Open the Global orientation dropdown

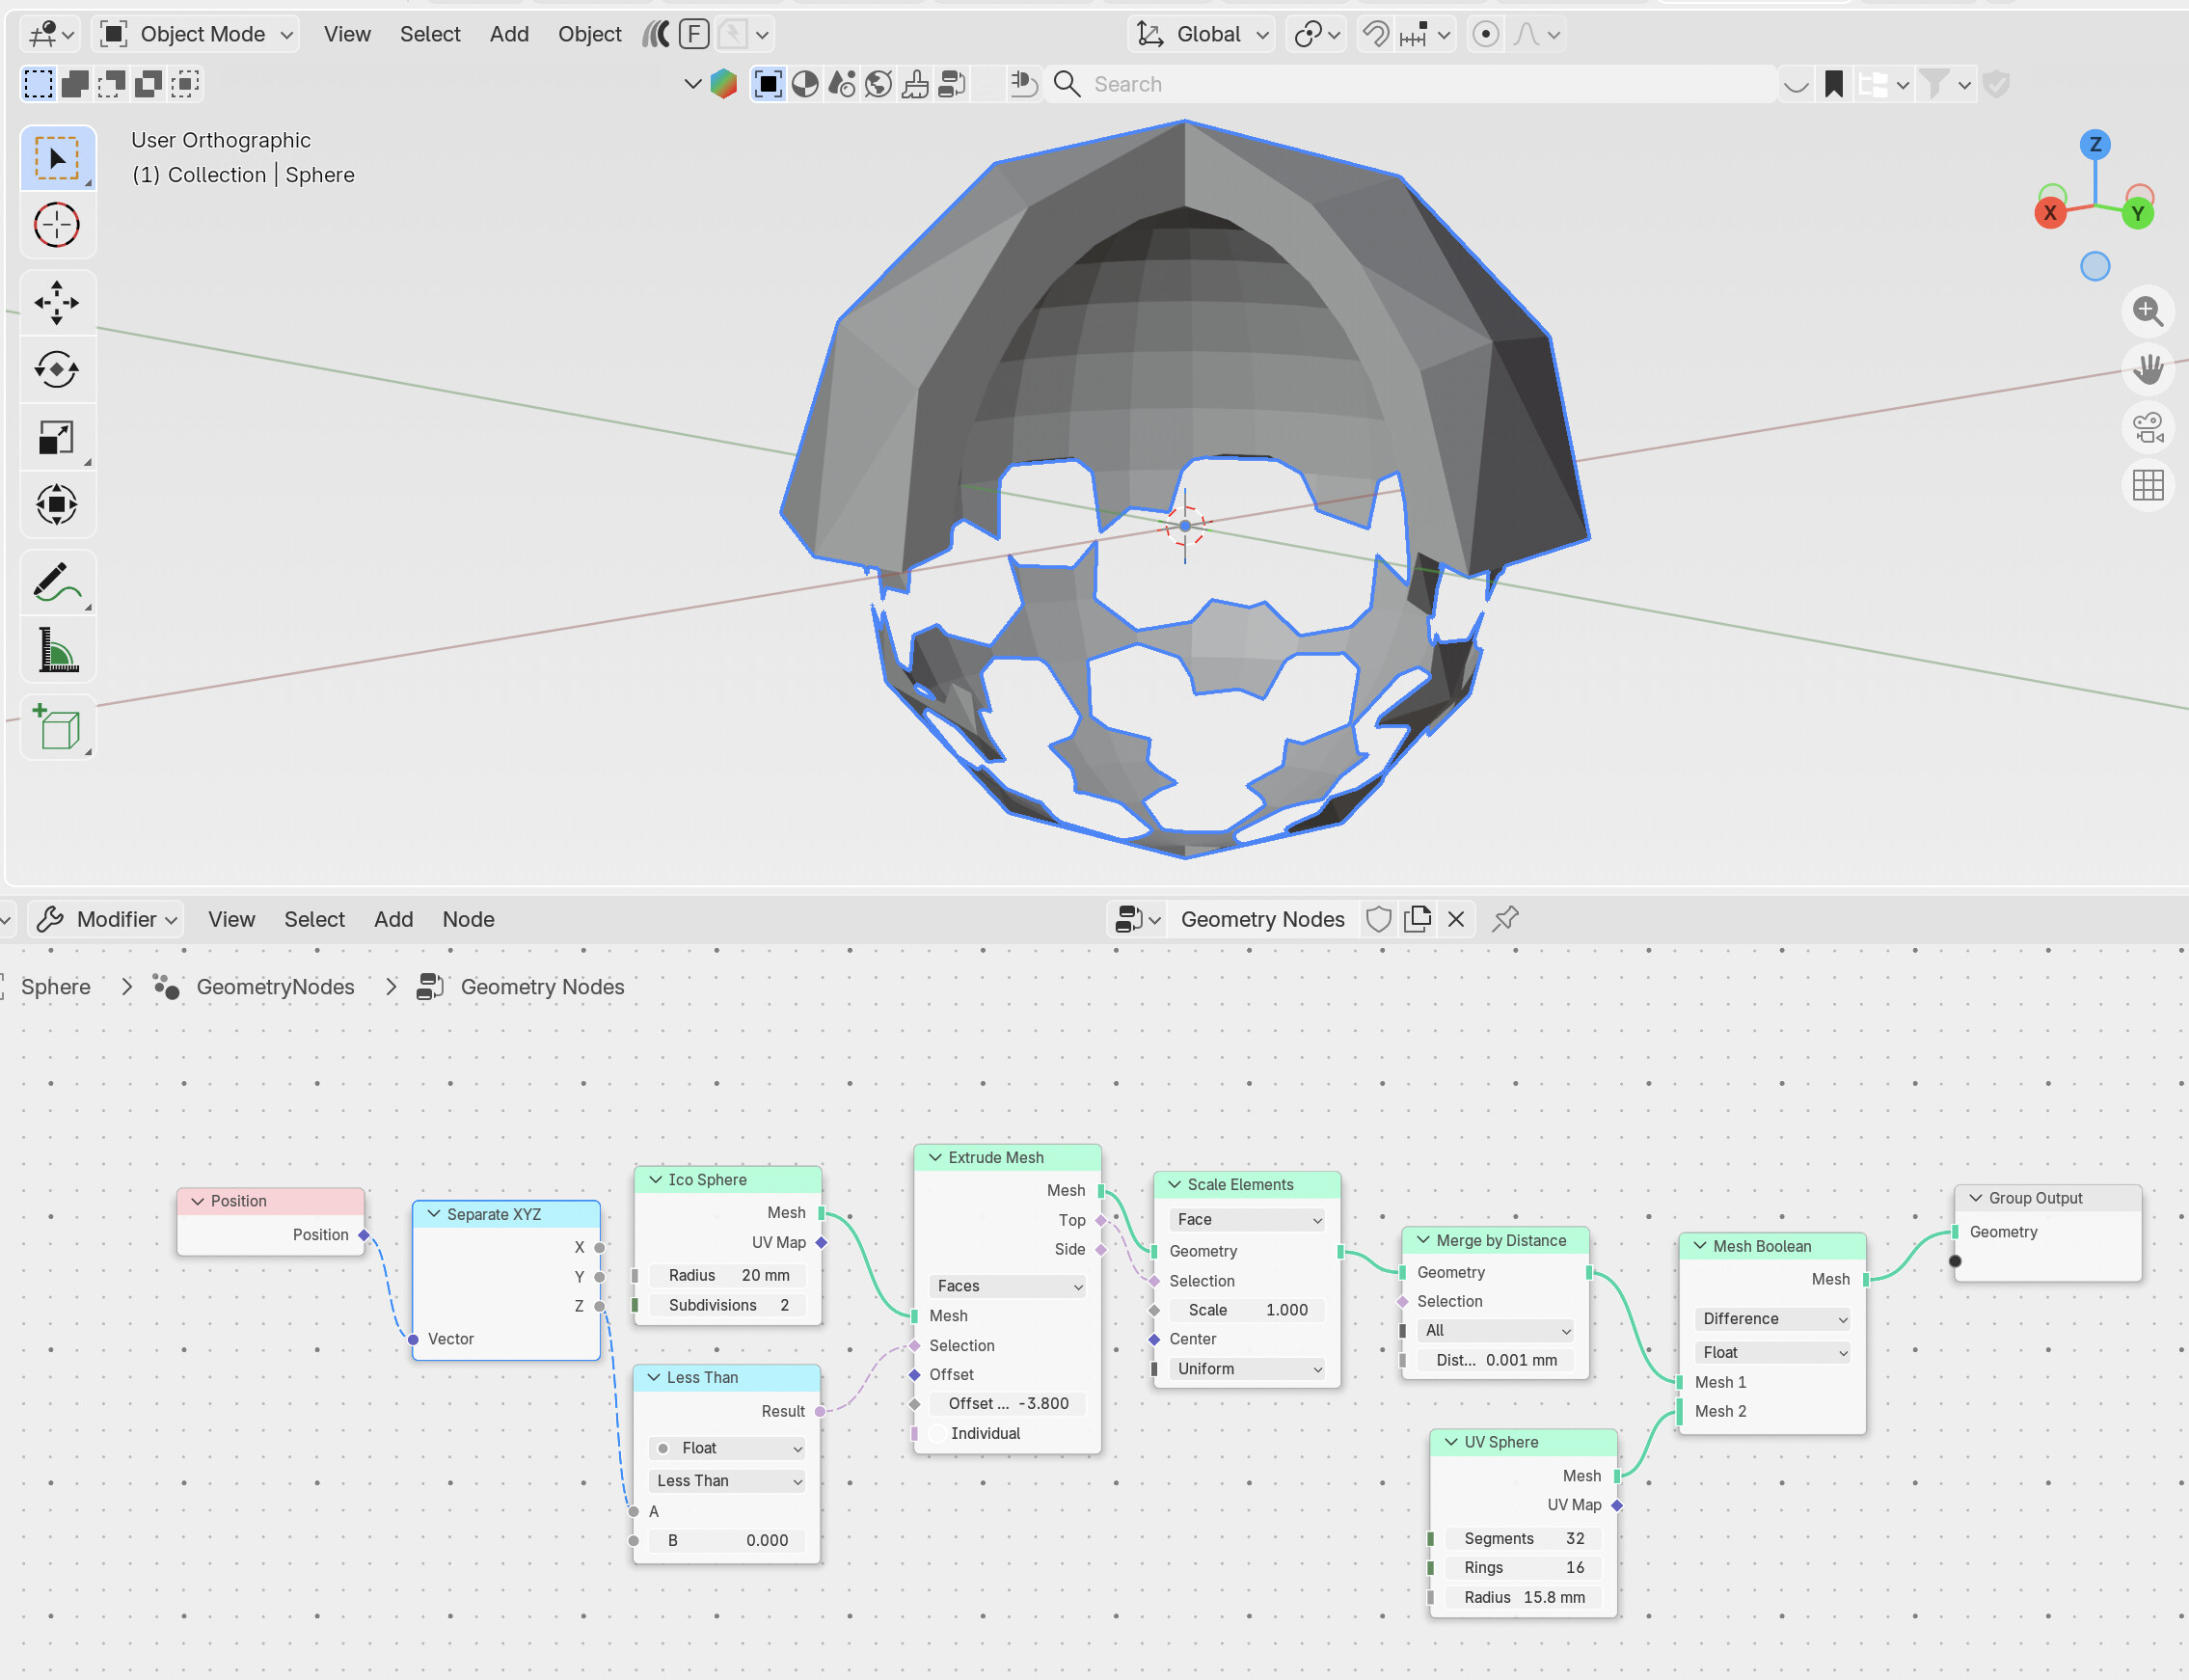[x=1202, y=34]
